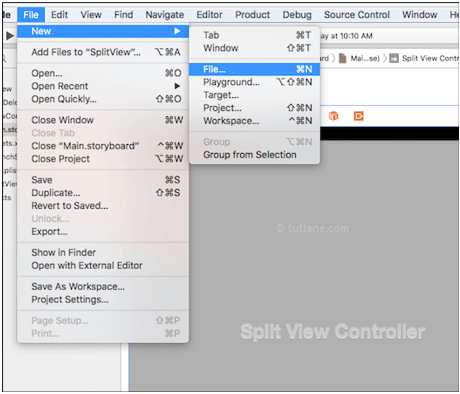Open the Window menu
The width and height of the screenshot is (460, 394).
420,15
